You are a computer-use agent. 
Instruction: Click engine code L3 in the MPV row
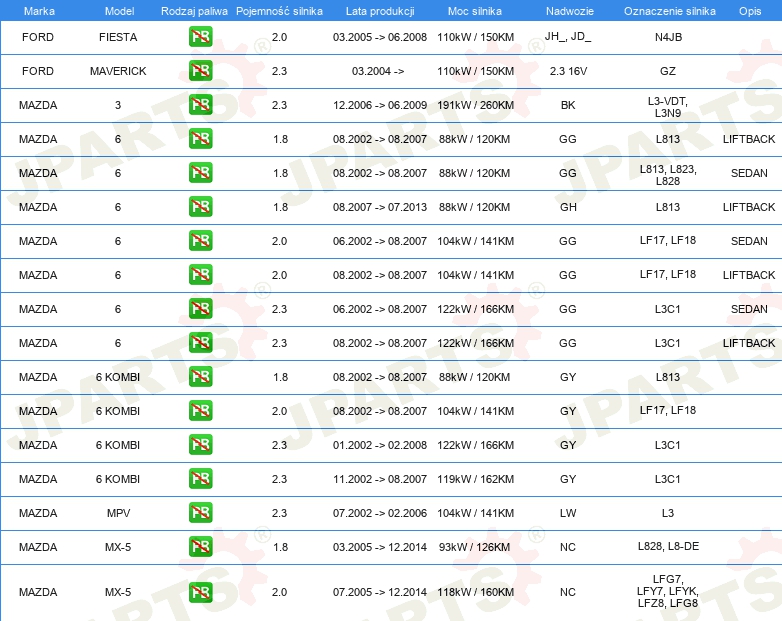coord(668,513)
